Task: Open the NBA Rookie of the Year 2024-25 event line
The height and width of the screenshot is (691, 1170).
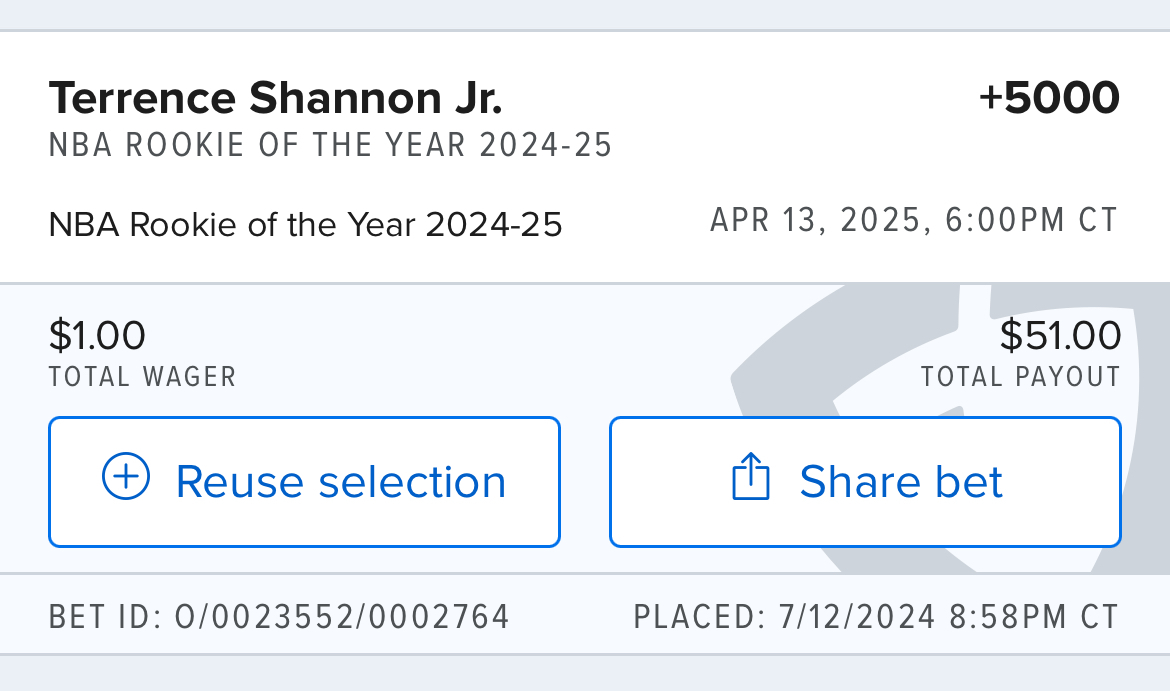Action: pyautogui.click(x=305, y=225)
